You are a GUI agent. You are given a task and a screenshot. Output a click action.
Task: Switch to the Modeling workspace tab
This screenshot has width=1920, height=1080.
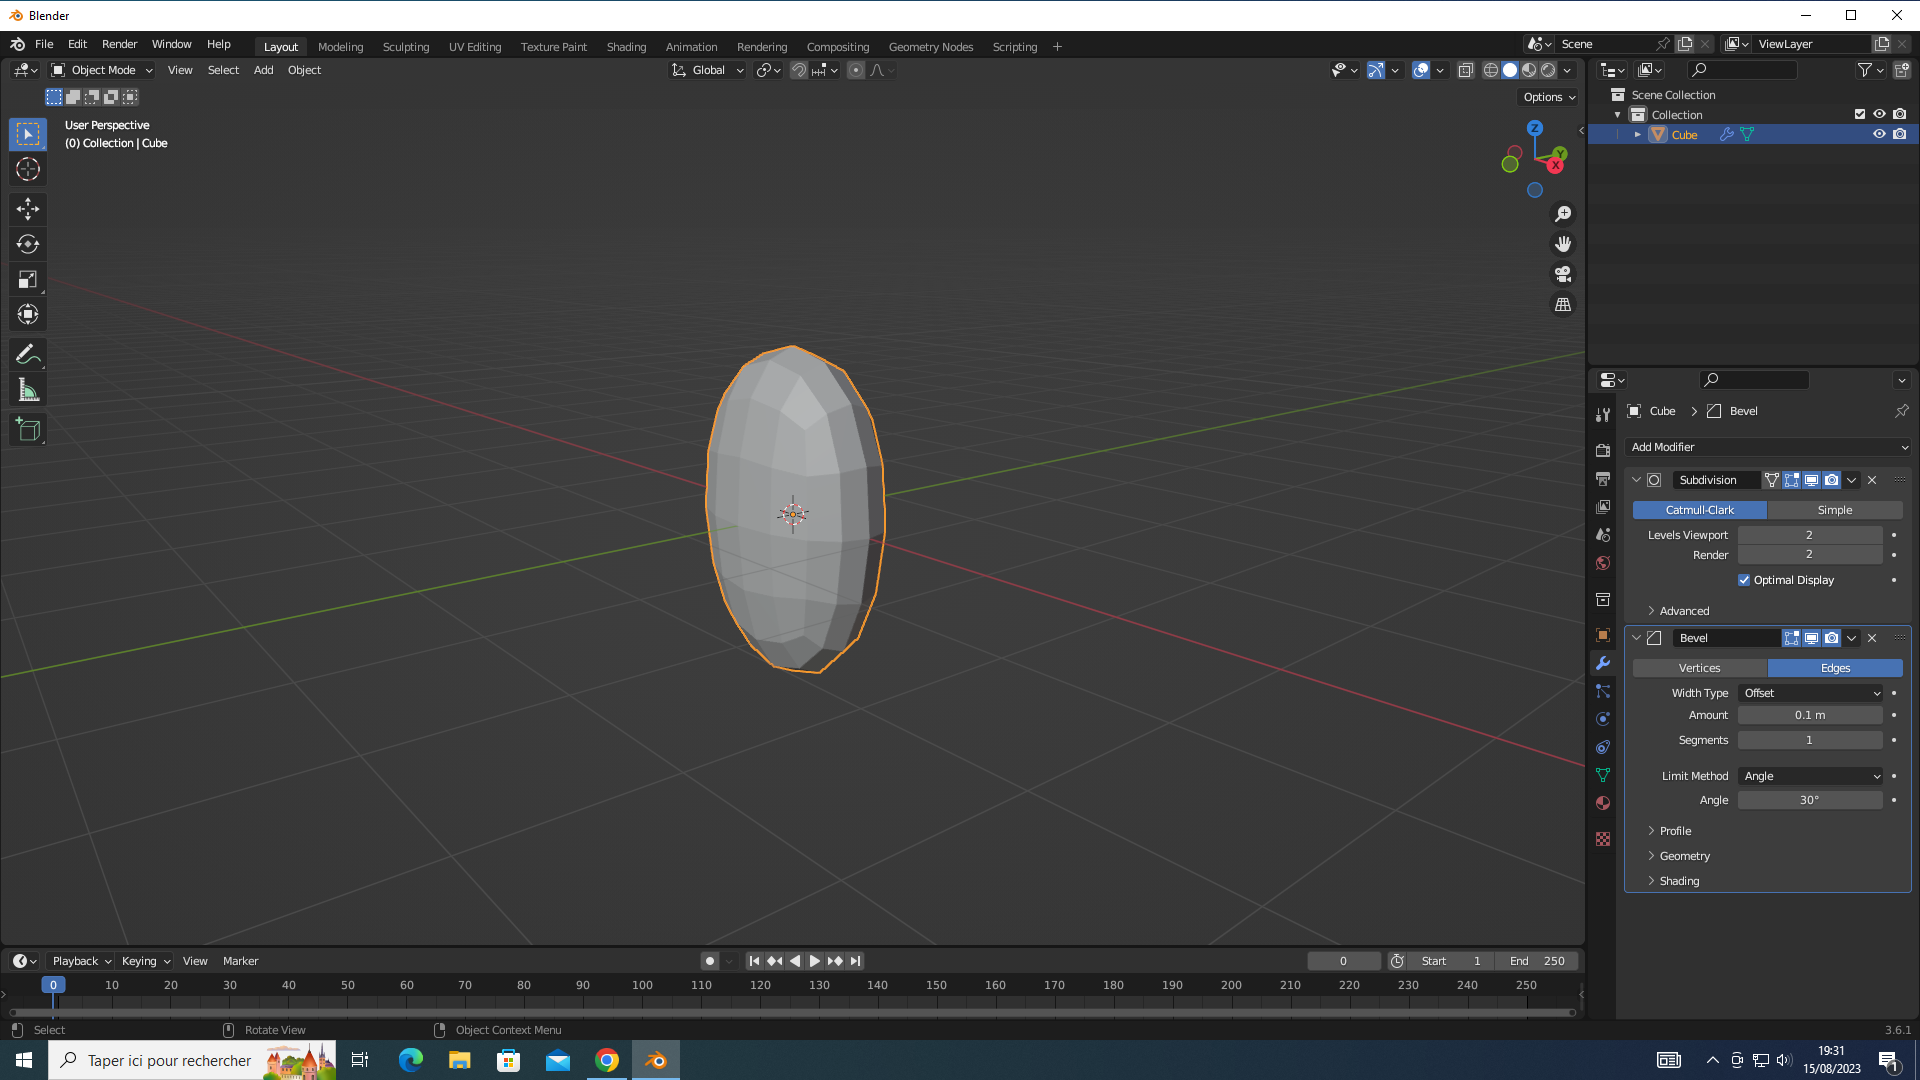(340, 47)
